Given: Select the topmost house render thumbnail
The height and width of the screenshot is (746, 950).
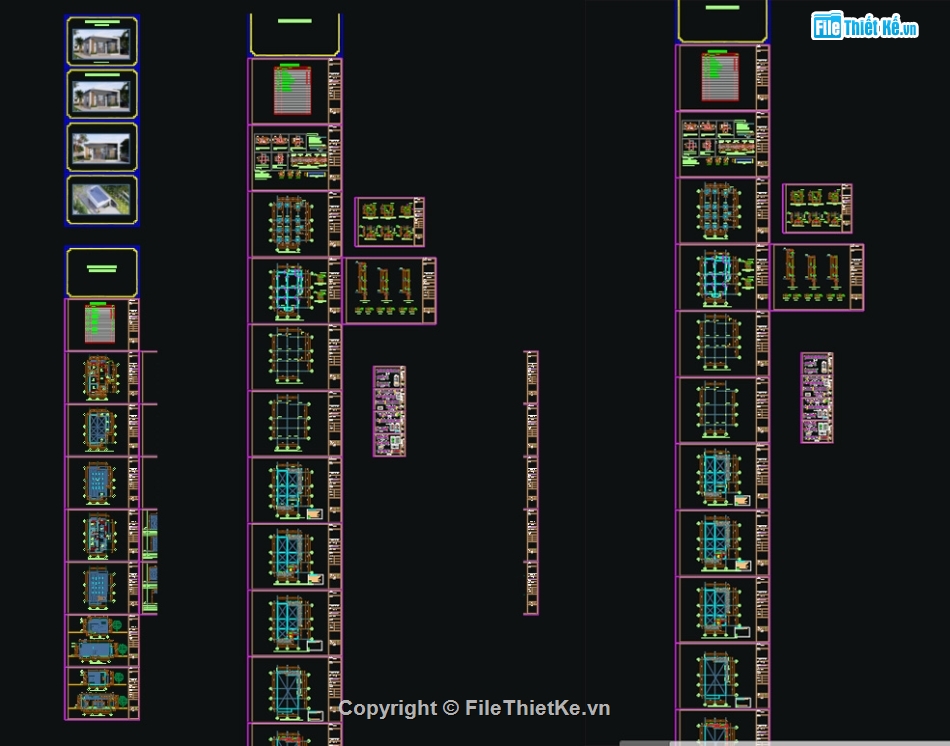Looking at the screenshot, I should [102, 41].
